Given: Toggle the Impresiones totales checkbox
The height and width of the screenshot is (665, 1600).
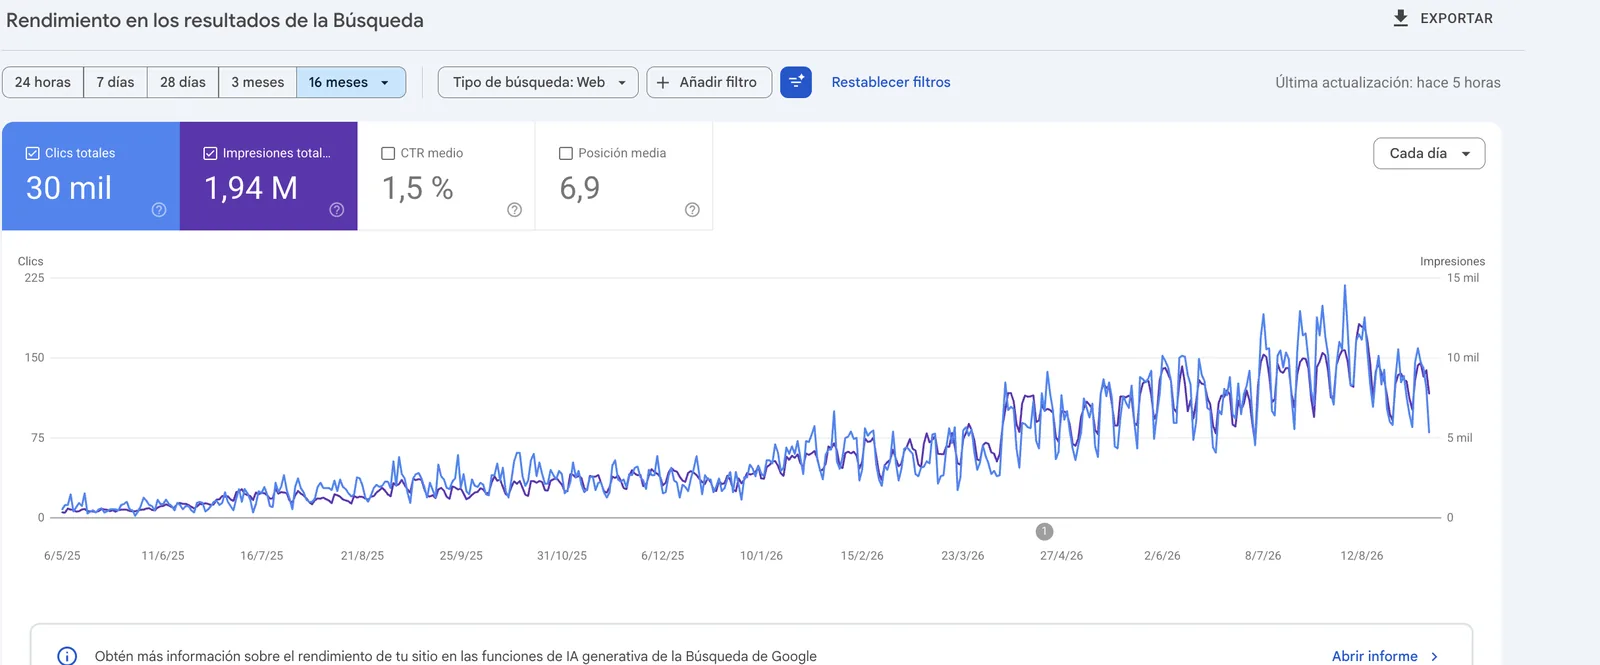Looking at the screenshot, I should click(210, 153).
